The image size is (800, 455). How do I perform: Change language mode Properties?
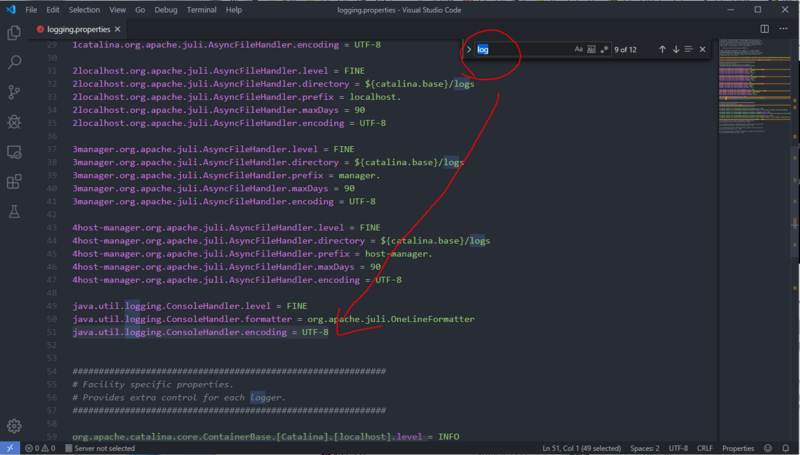point(738,448)
